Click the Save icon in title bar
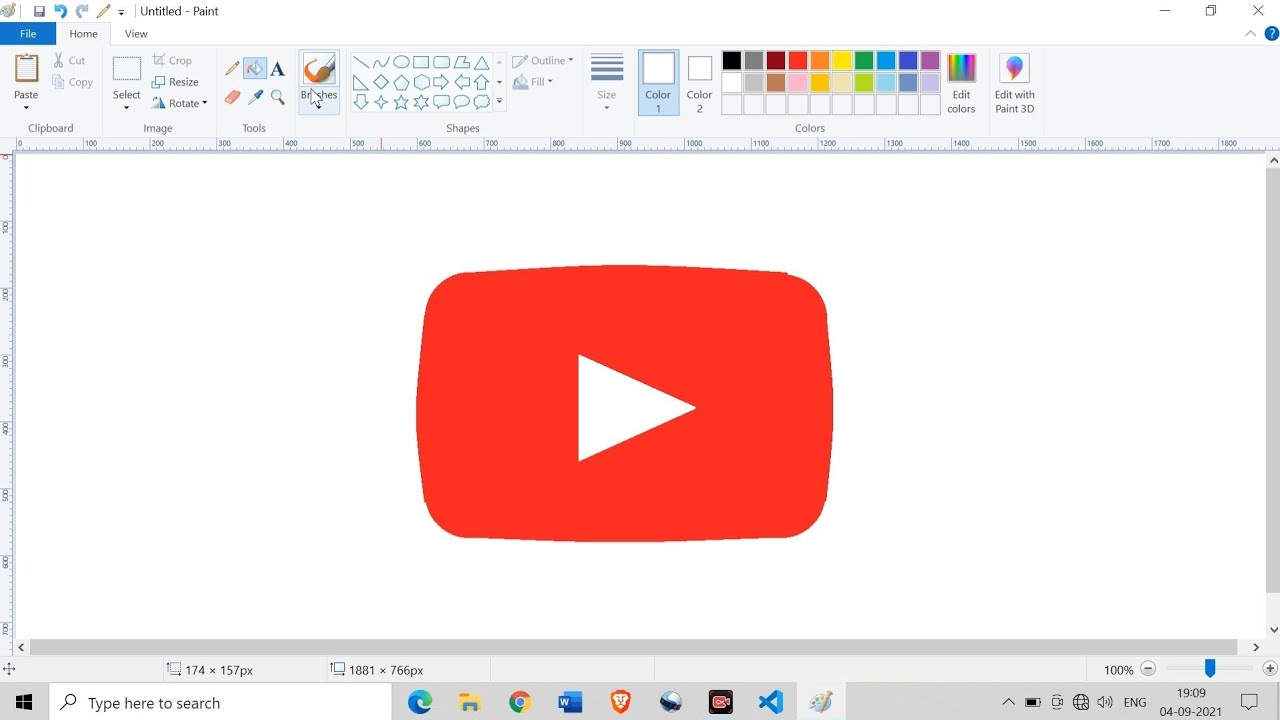 point(39,11)
